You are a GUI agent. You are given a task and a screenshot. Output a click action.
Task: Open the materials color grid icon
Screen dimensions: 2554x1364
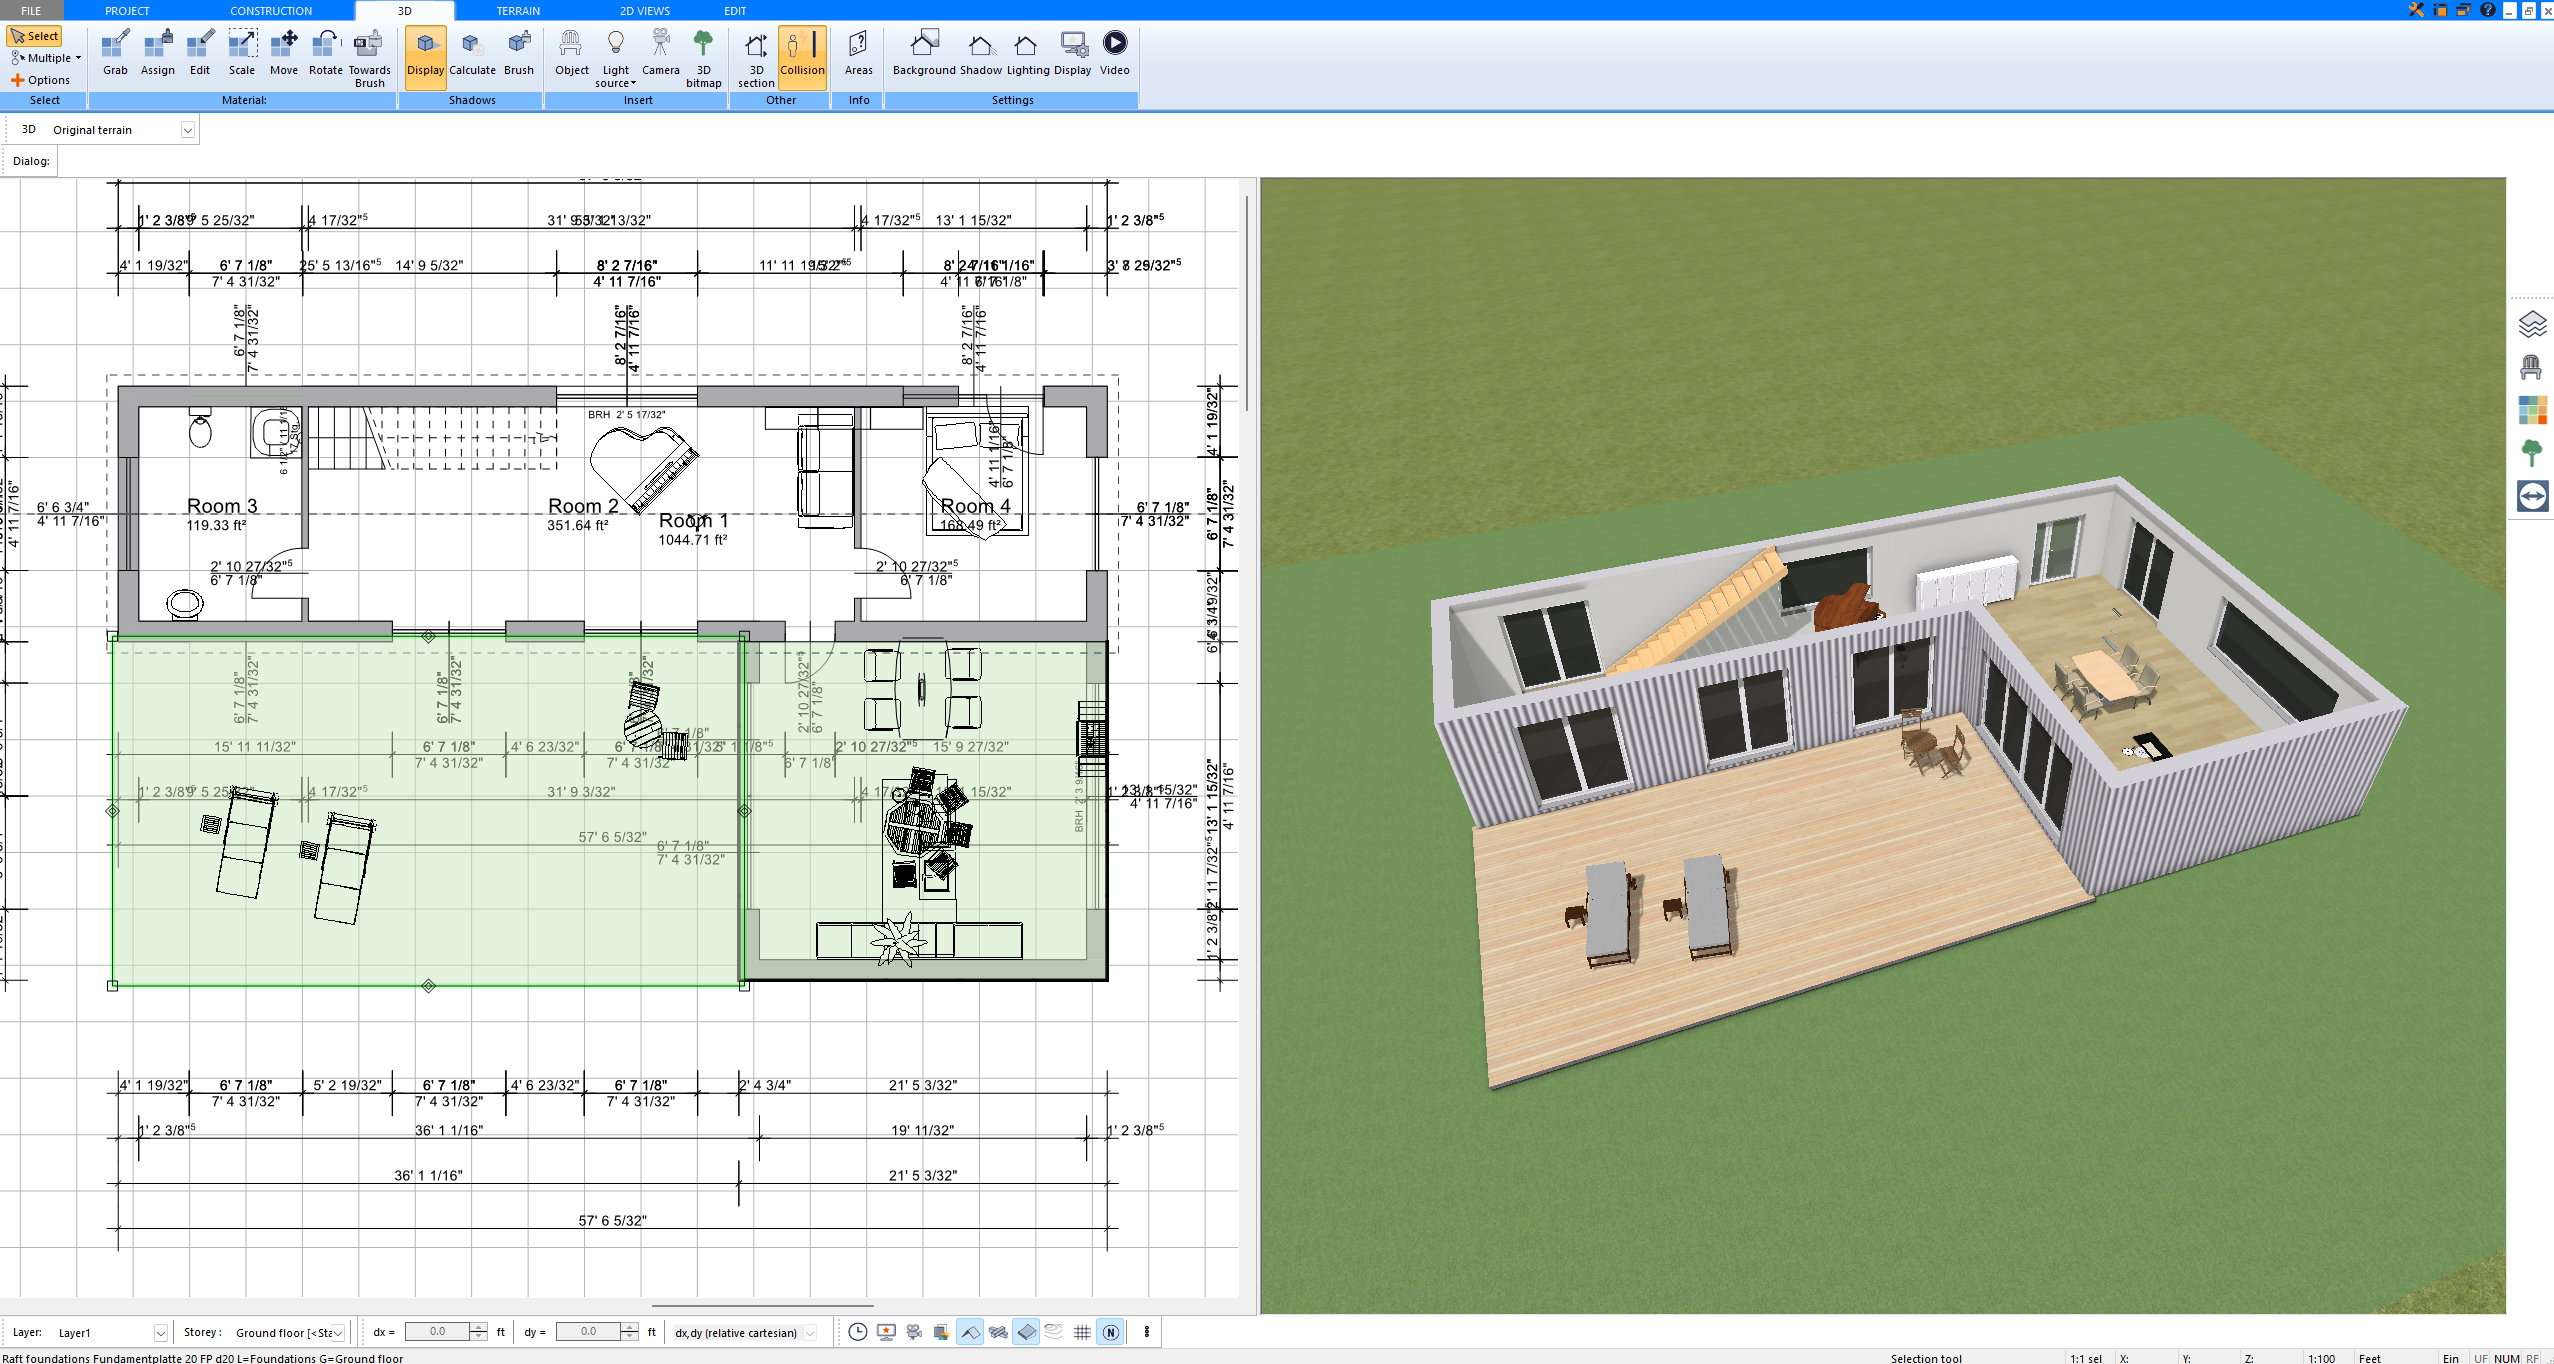[x=2531, y=410]
